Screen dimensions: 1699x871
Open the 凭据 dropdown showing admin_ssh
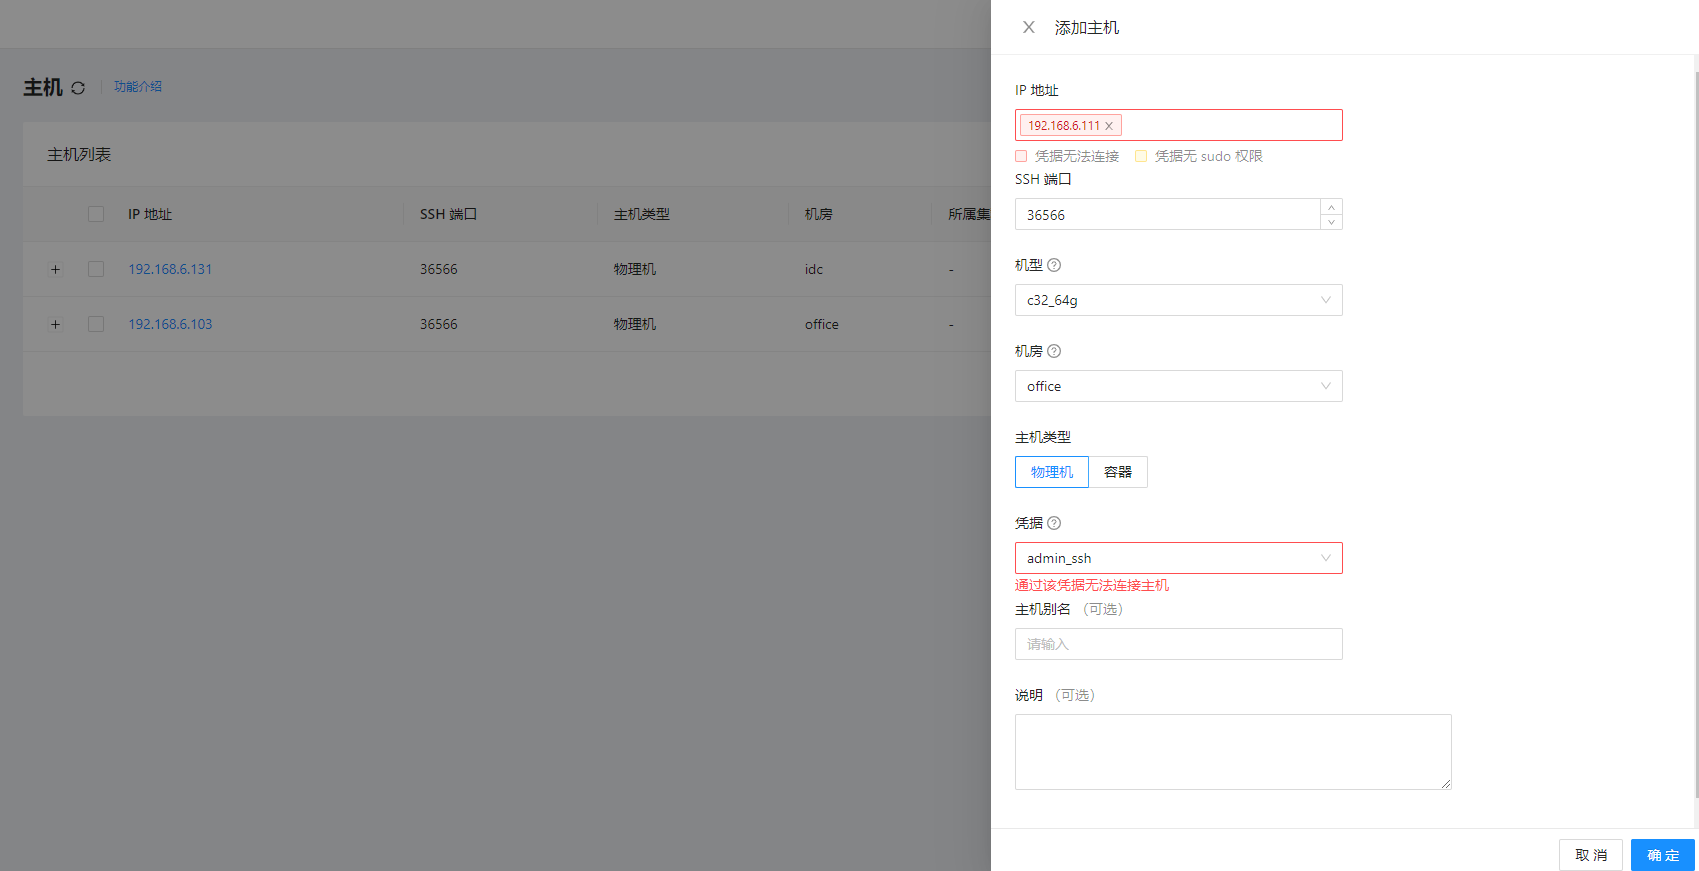(x=1178, y=558)
